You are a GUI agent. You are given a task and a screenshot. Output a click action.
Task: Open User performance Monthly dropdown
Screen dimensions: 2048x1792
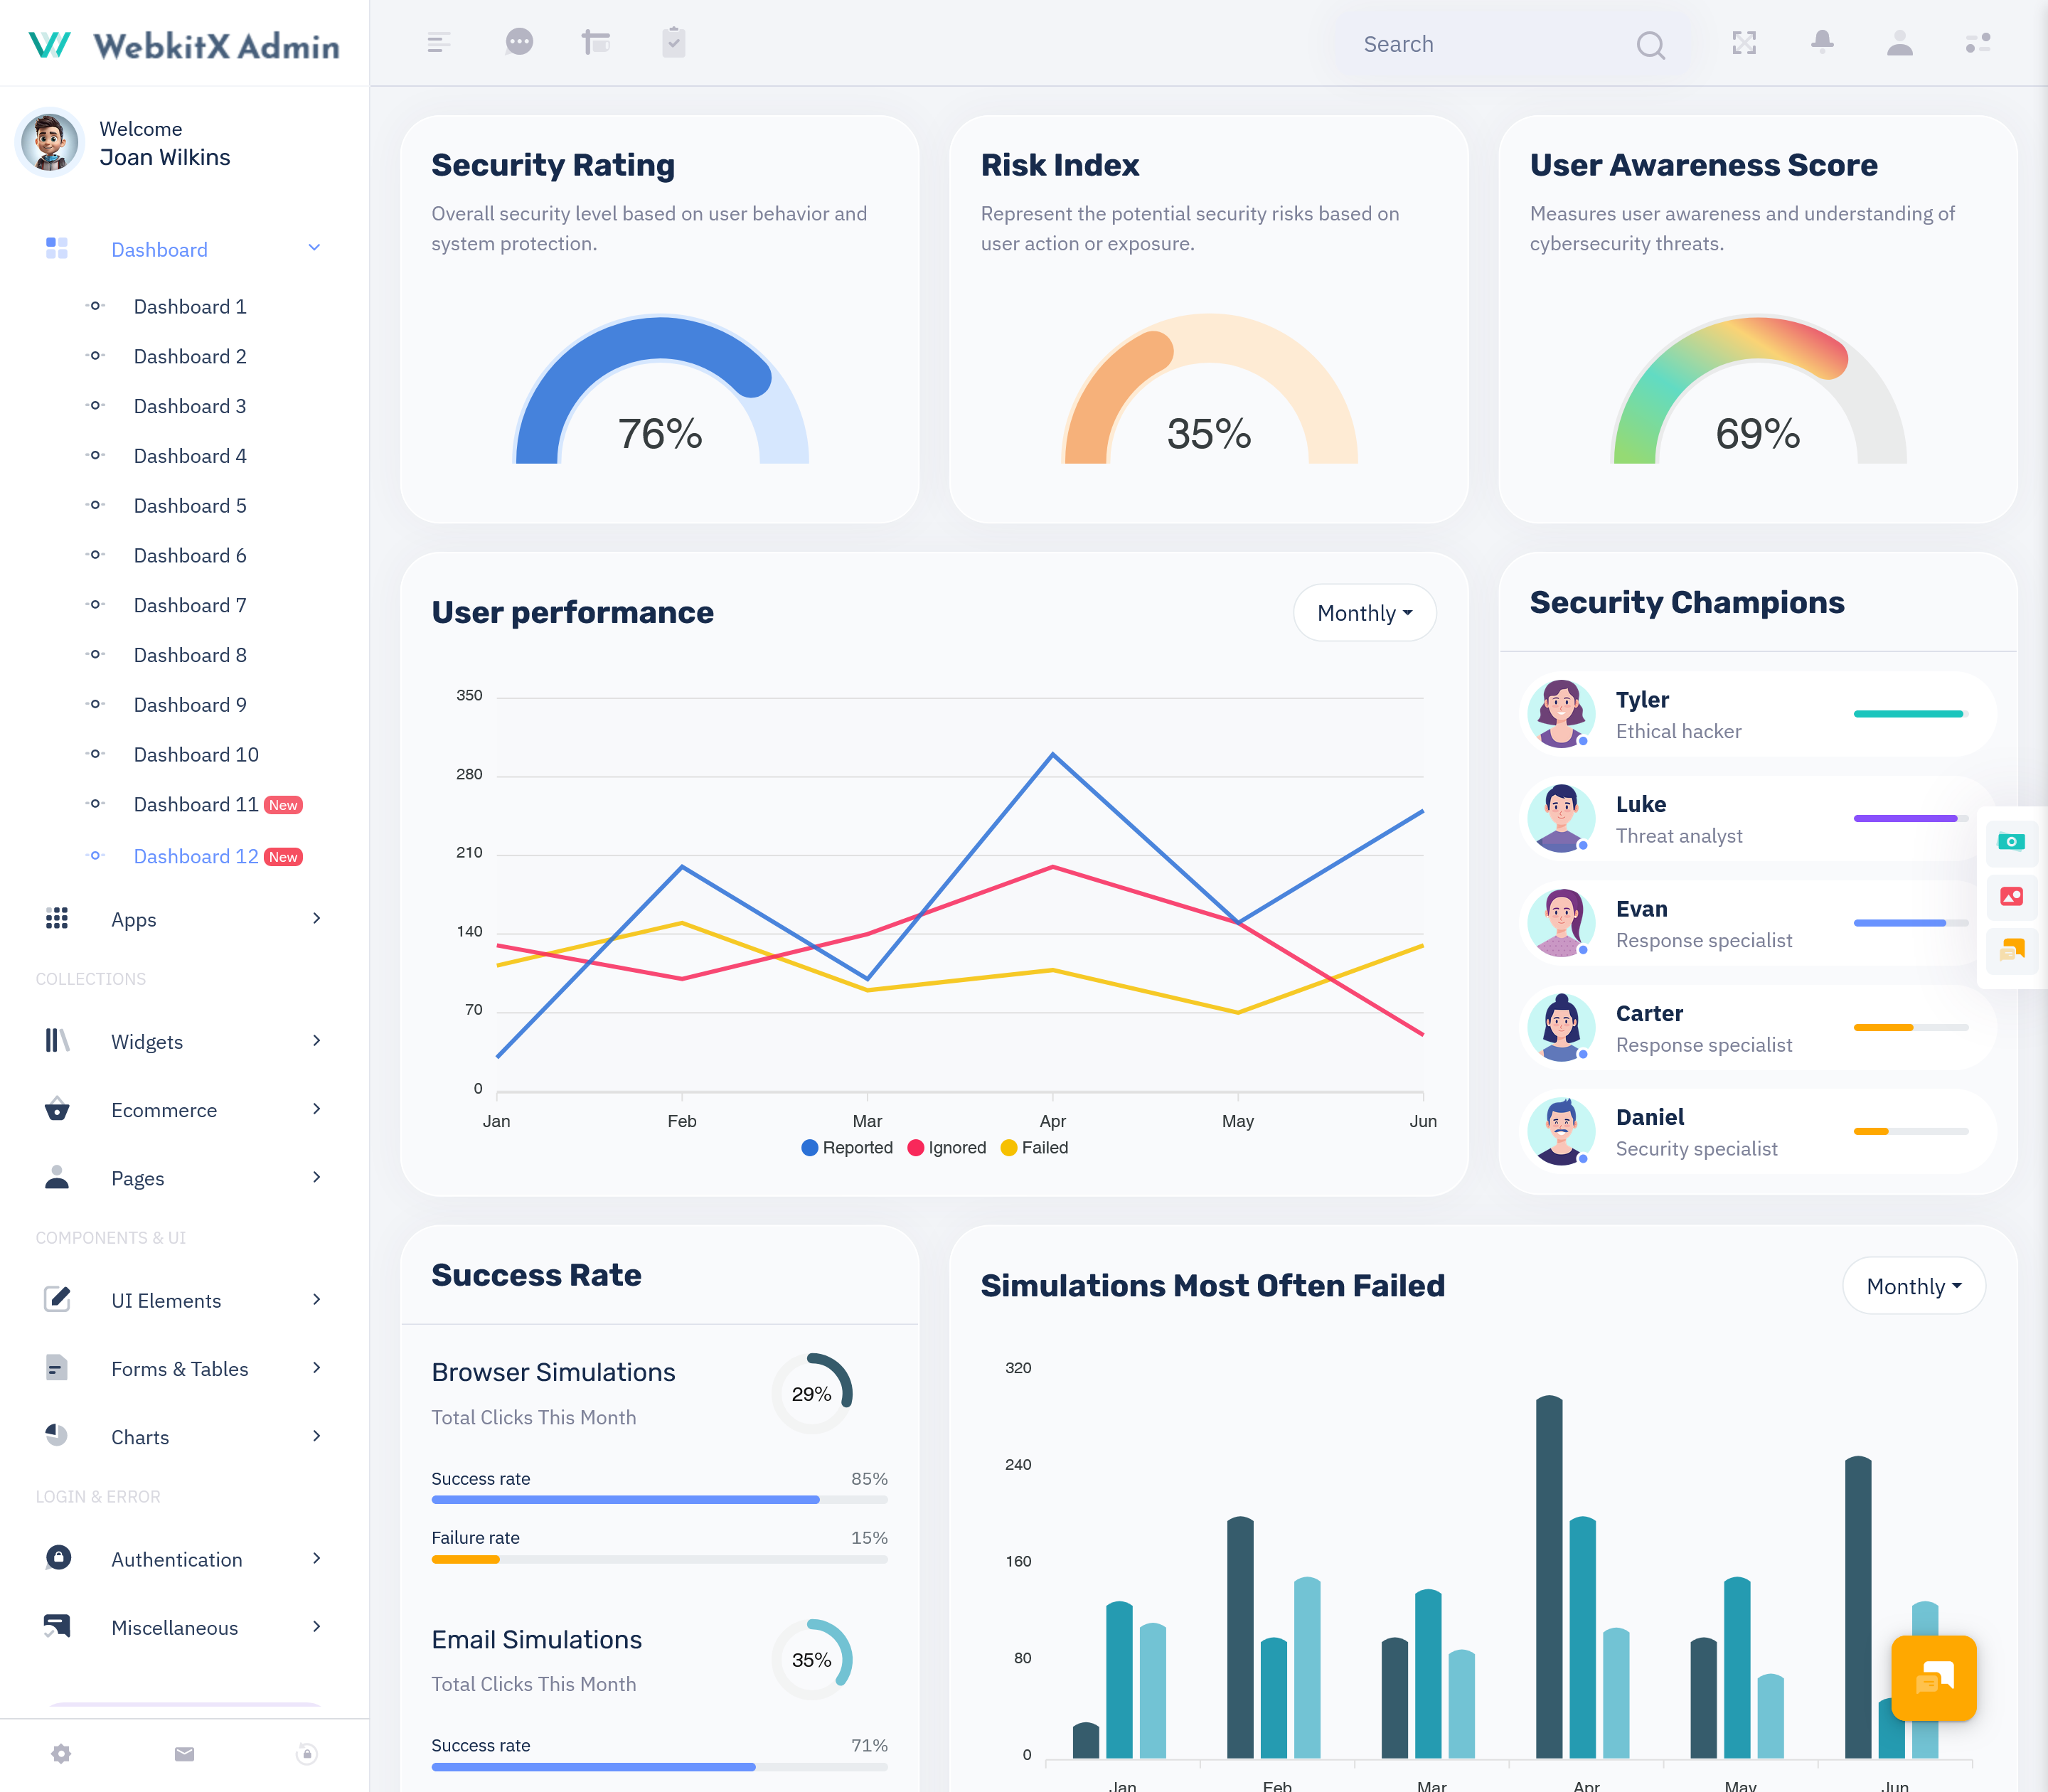pos(1364,613)
